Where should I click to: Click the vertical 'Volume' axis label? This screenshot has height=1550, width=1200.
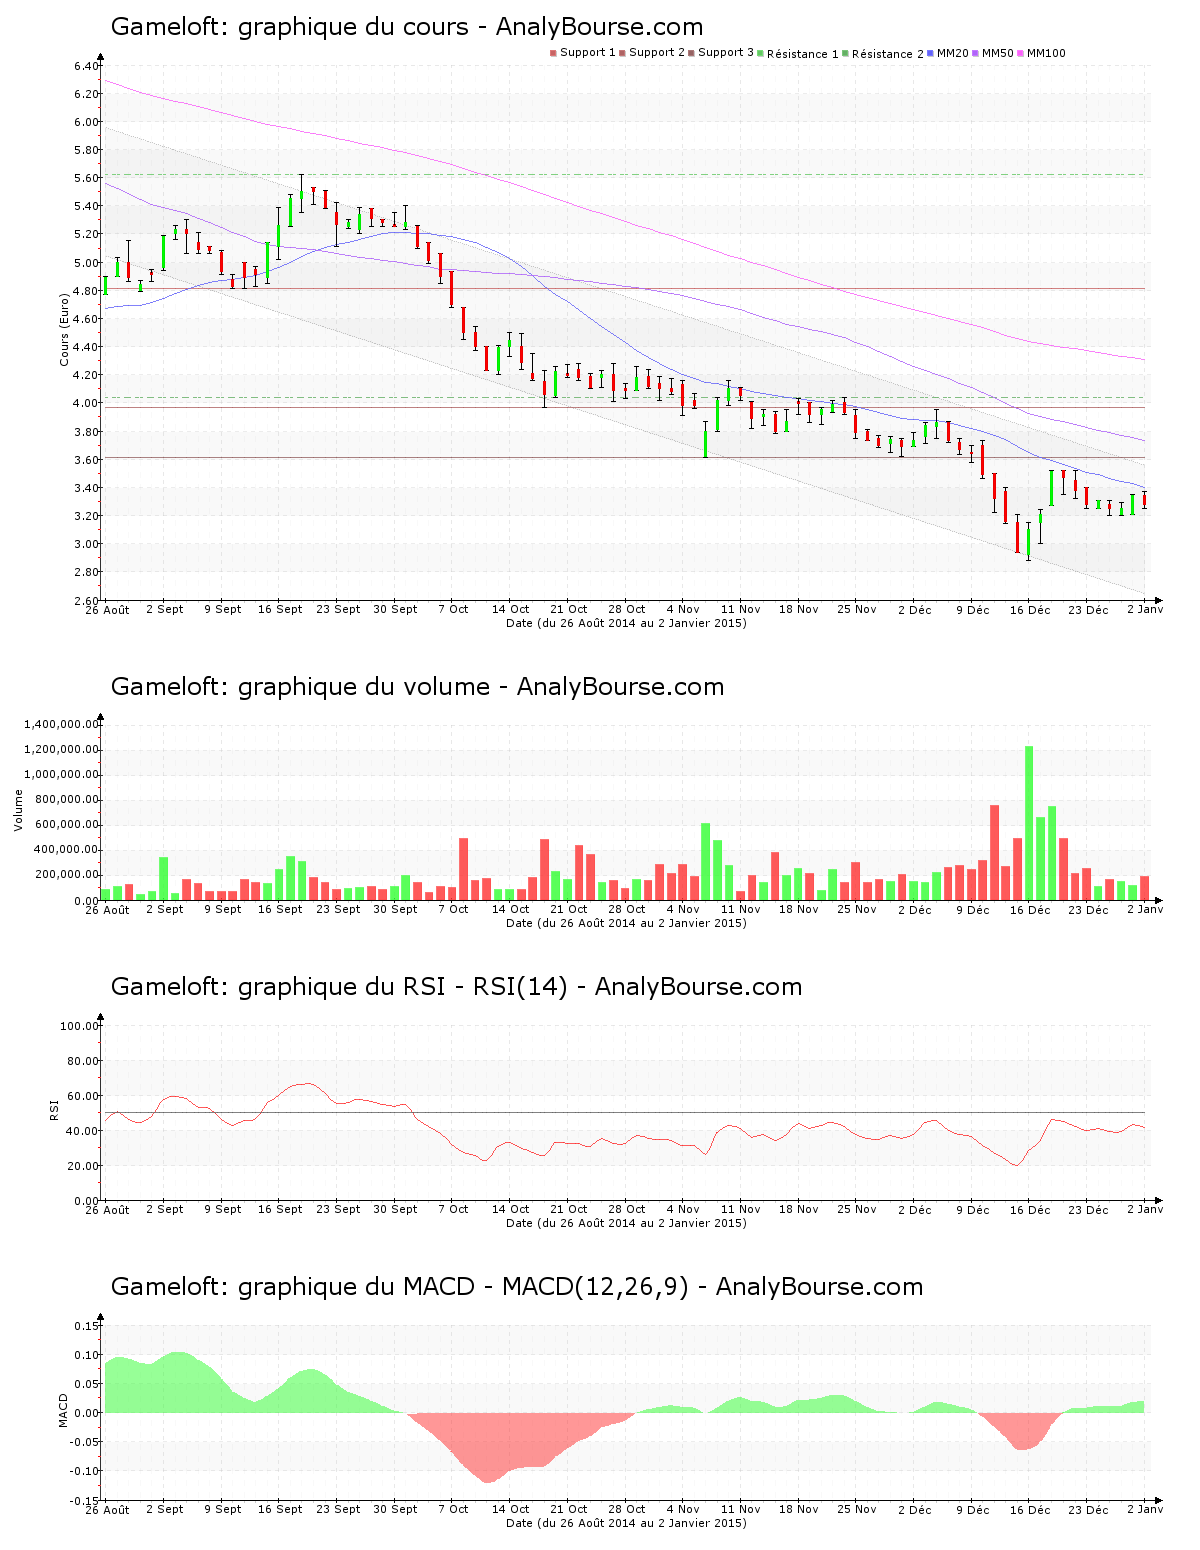[x=18, y=810]
